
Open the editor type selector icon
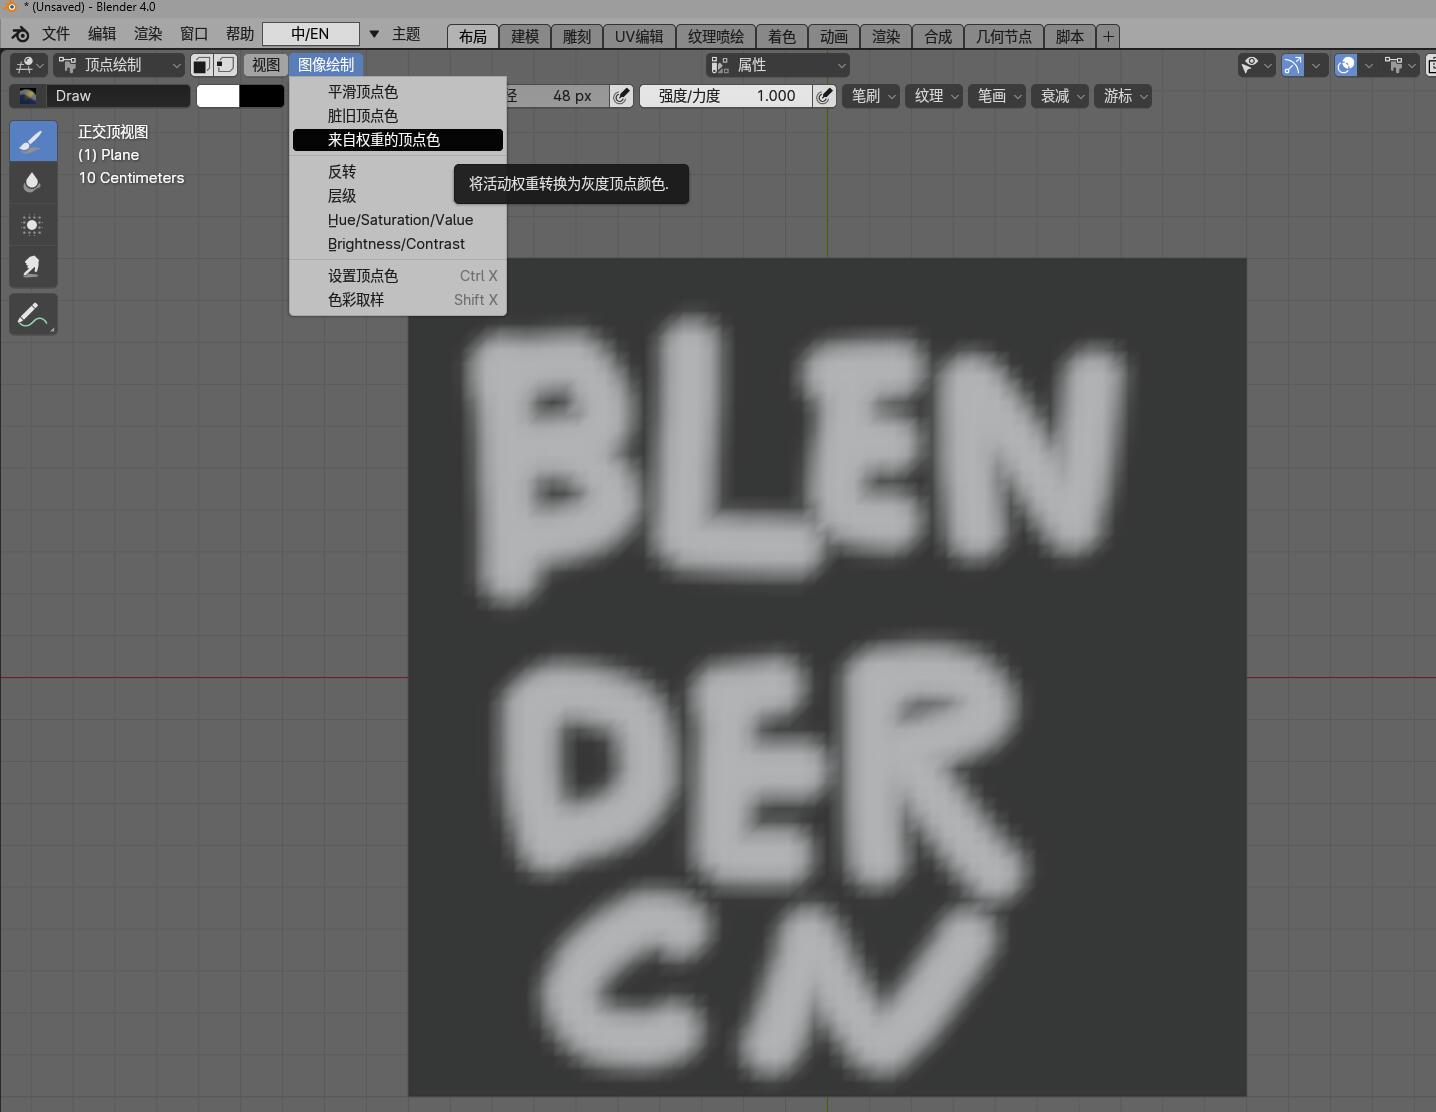pos(28,65)
